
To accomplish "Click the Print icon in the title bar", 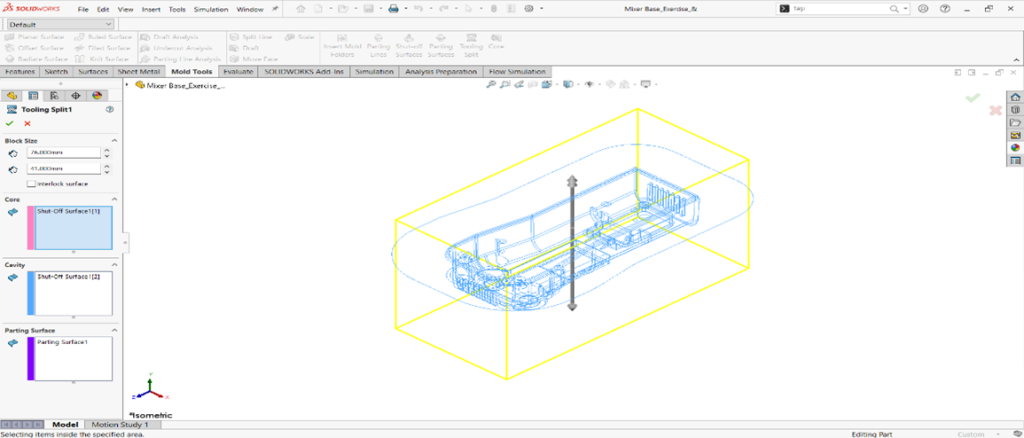I will (393, 9).
